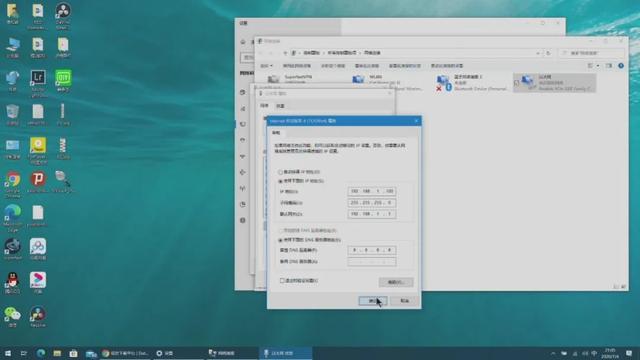Open Networking tab in Ethernet Properties
The width and height of the screenshot is (640, 360).
pos(264,106)
